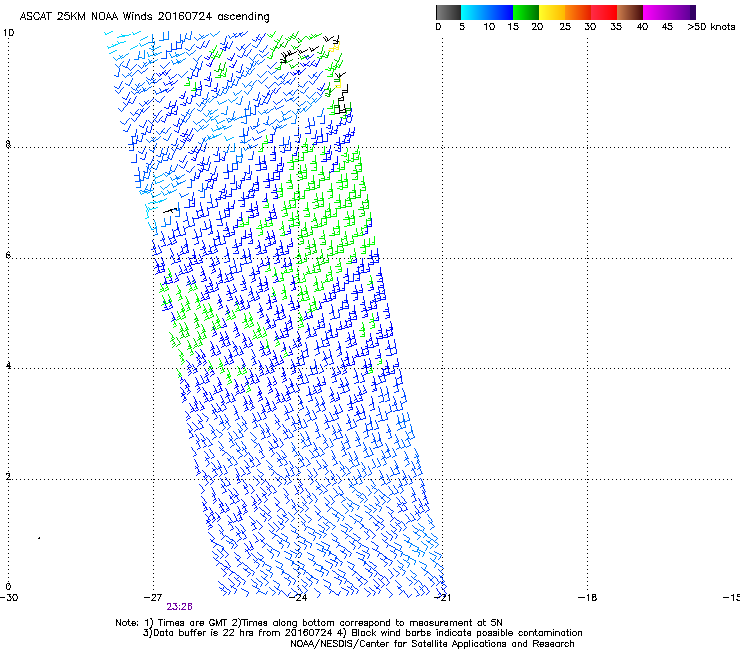Viewport: 740px width, 650px height.
Task: Click latitude label '4' on the left axis
Action: 8,365
